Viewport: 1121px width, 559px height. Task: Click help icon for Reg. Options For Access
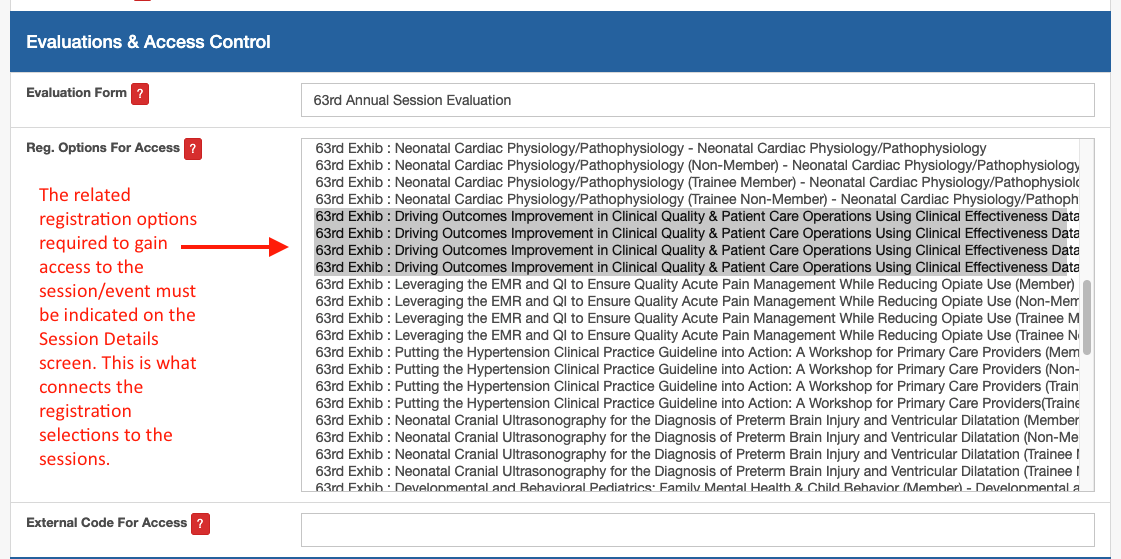pos(193,149)
